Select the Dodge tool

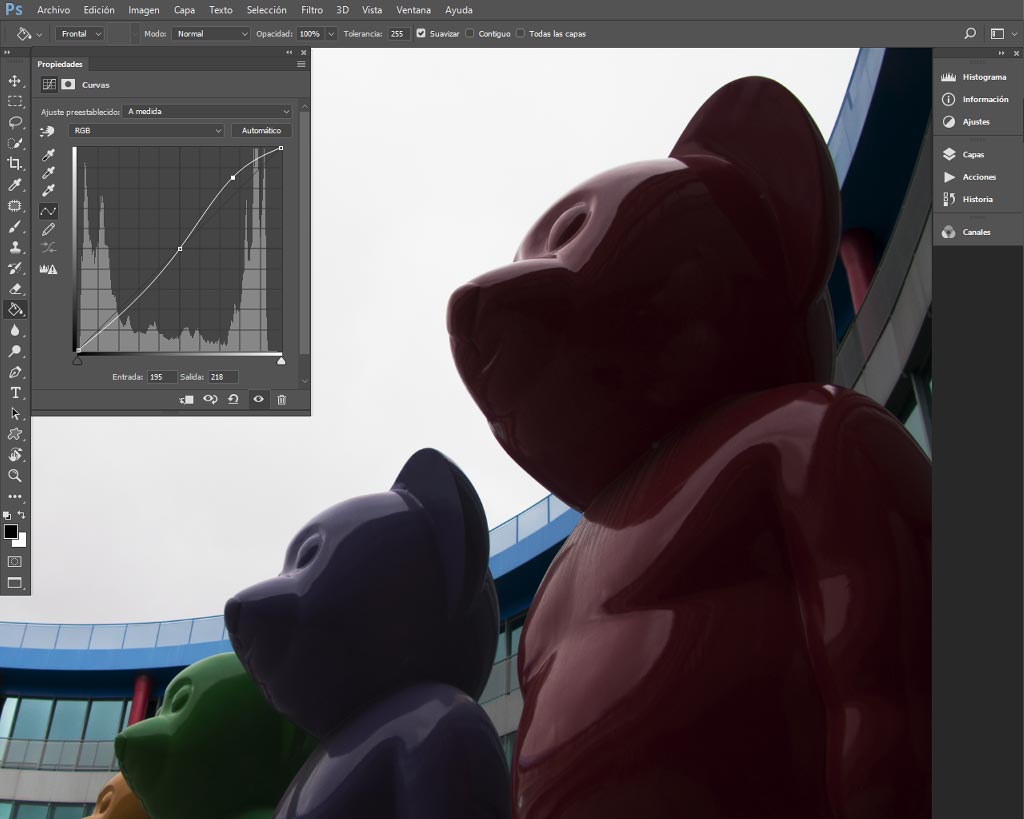(14, 351)
